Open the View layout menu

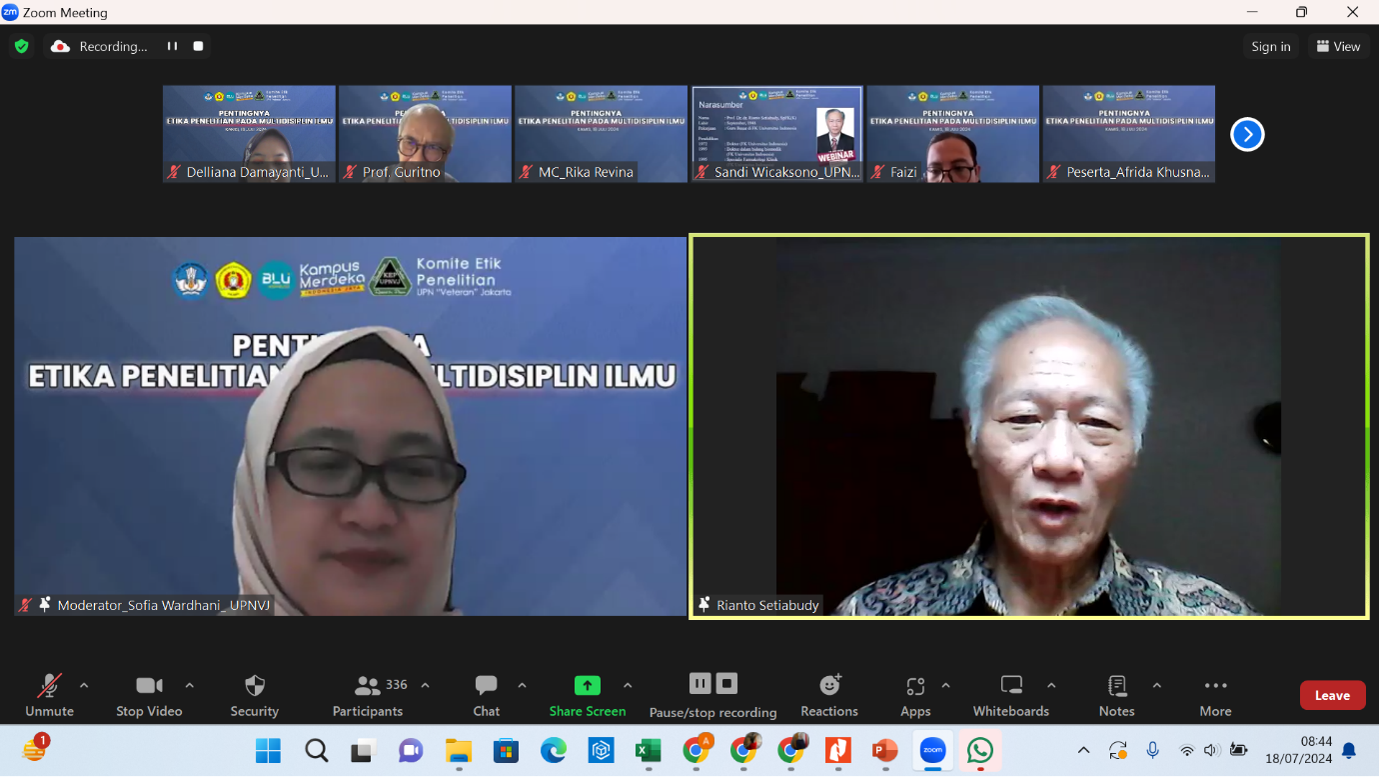pyautogui.click(x=1338, y=46)
